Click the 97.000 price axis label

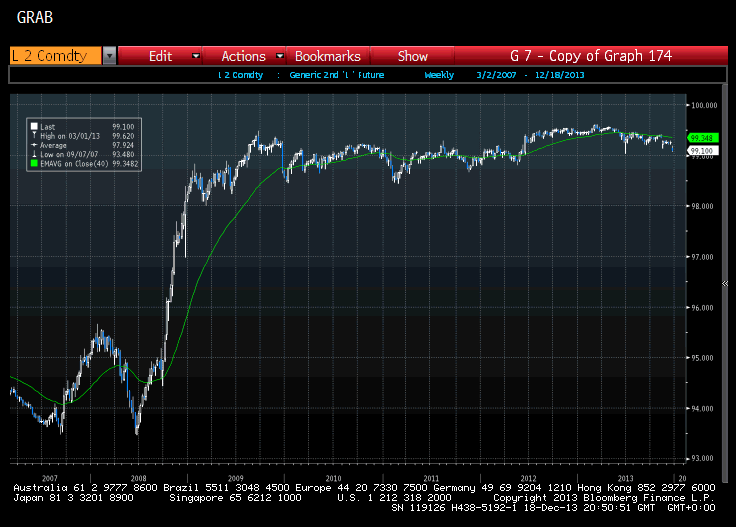click(702, 257)
